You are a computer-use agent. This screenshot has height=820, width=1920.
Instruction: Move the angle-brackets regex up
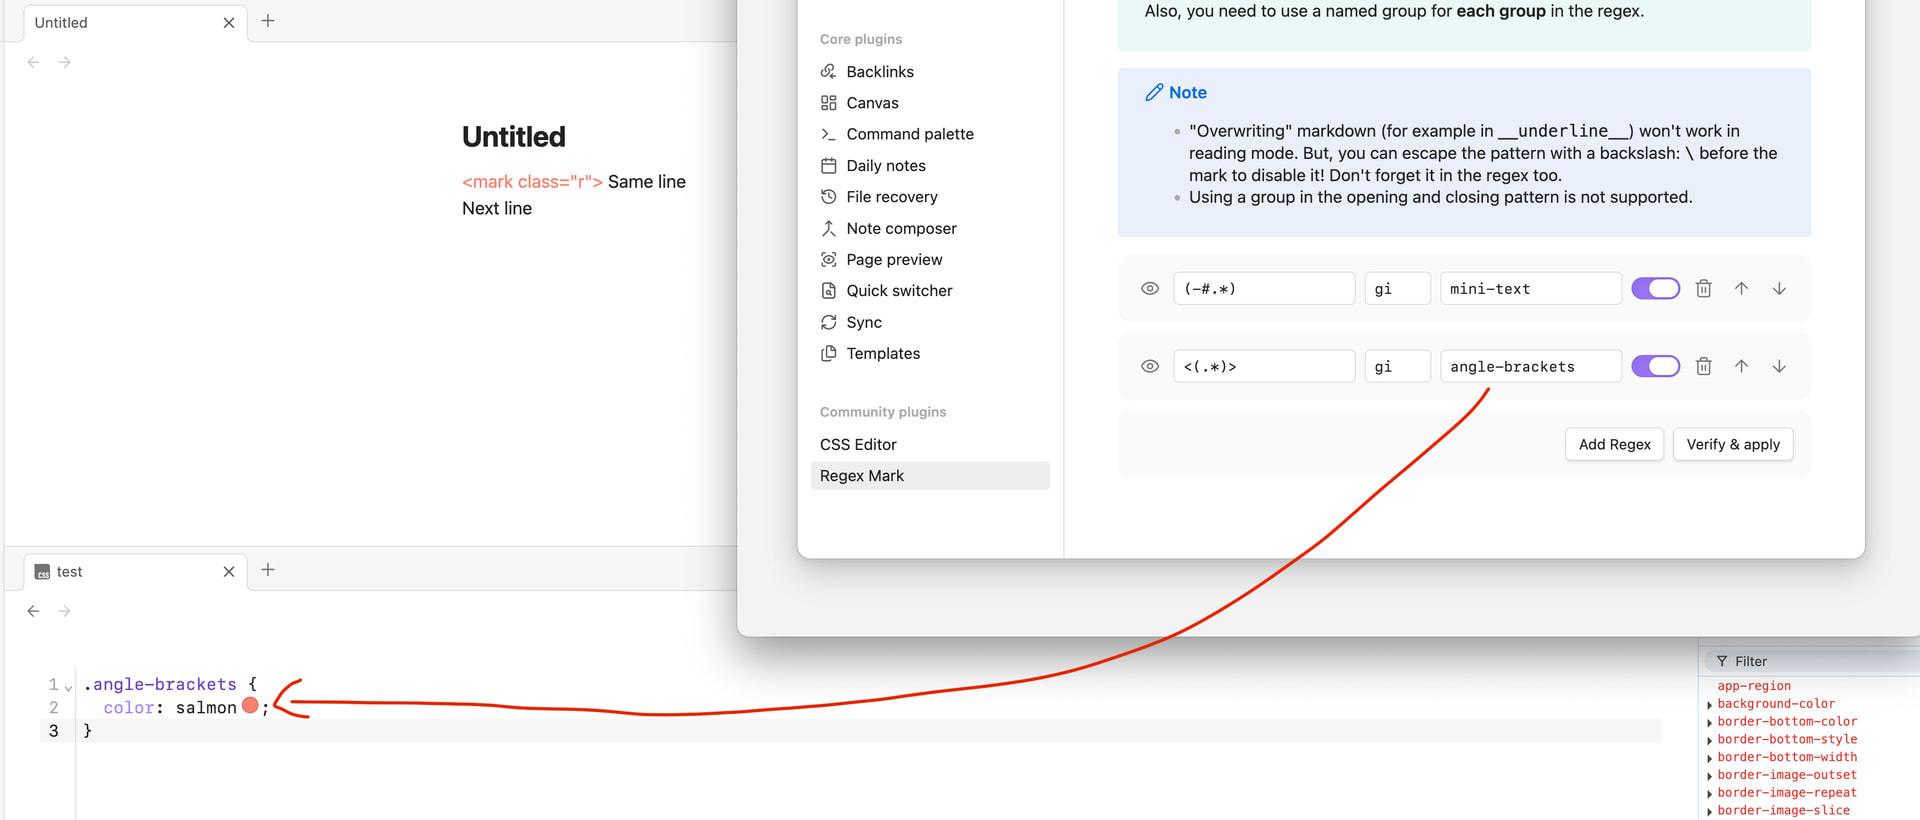click(1741, 367)
